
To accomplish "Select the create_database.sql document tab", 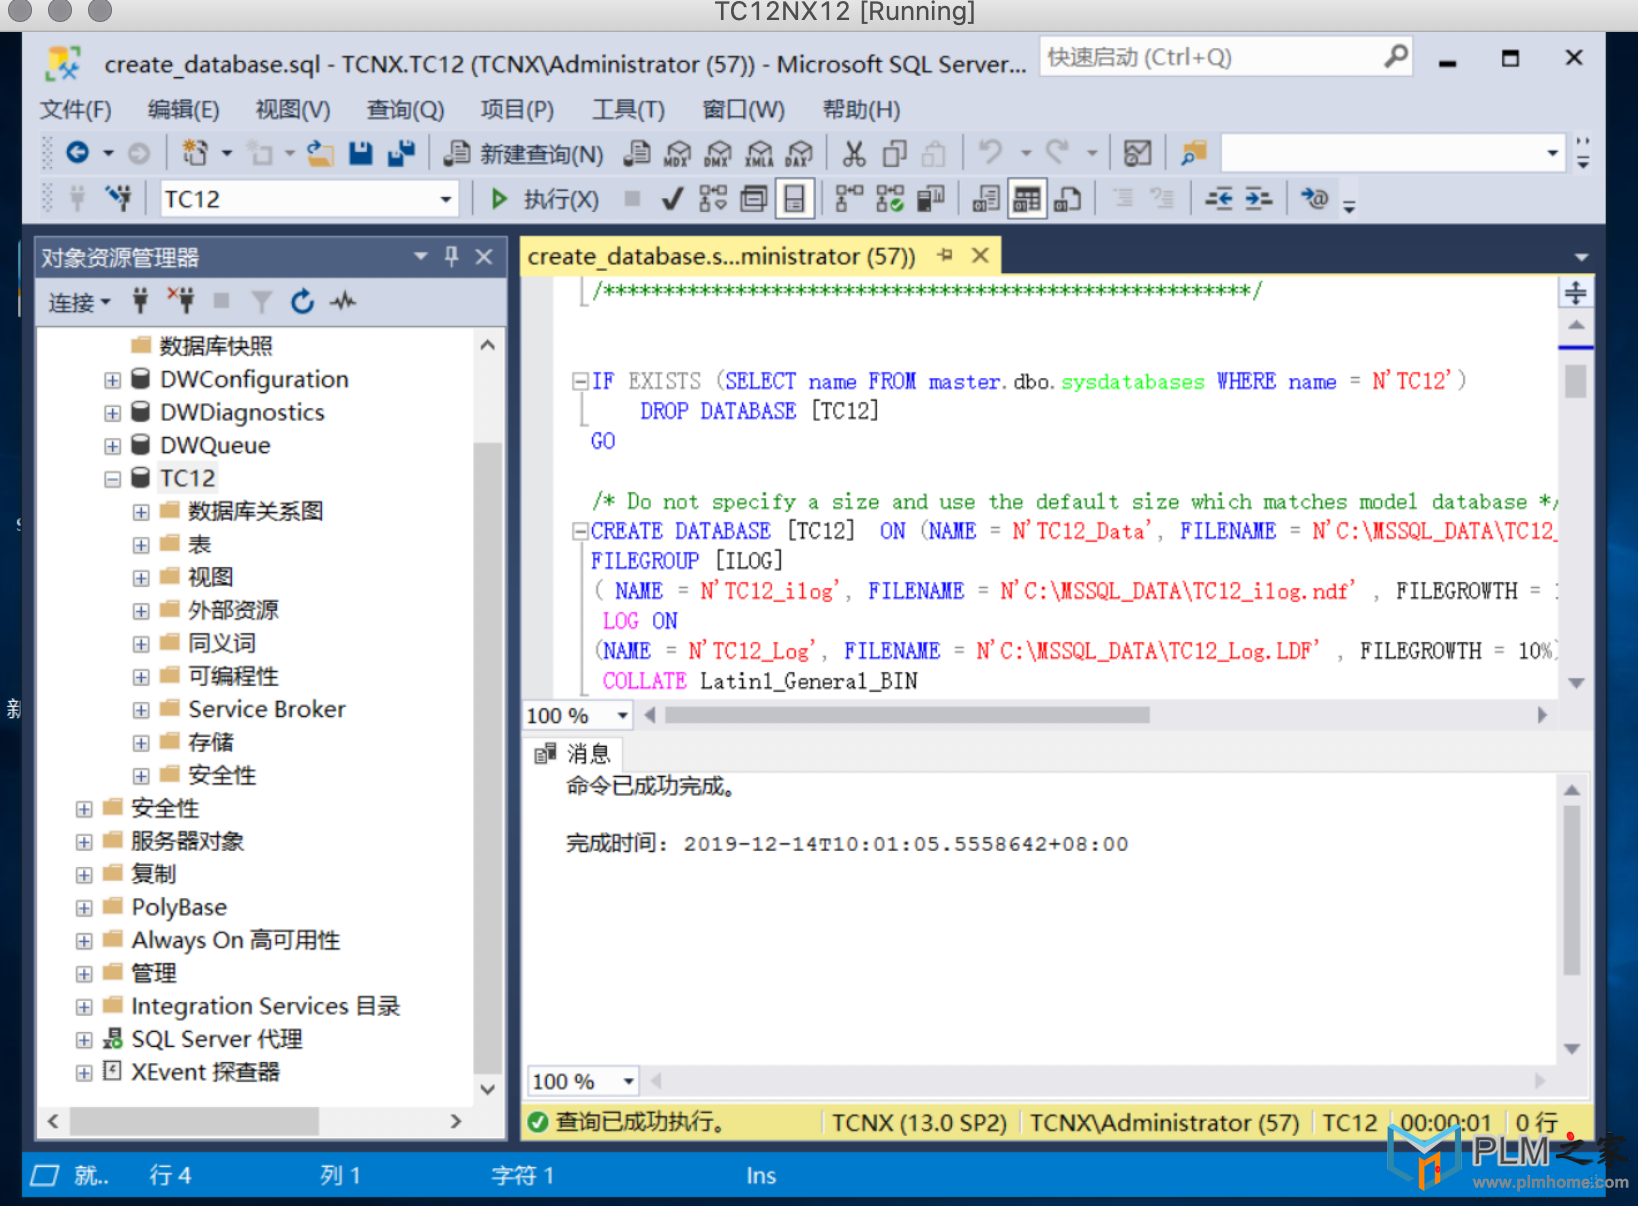I will point(721,256).
